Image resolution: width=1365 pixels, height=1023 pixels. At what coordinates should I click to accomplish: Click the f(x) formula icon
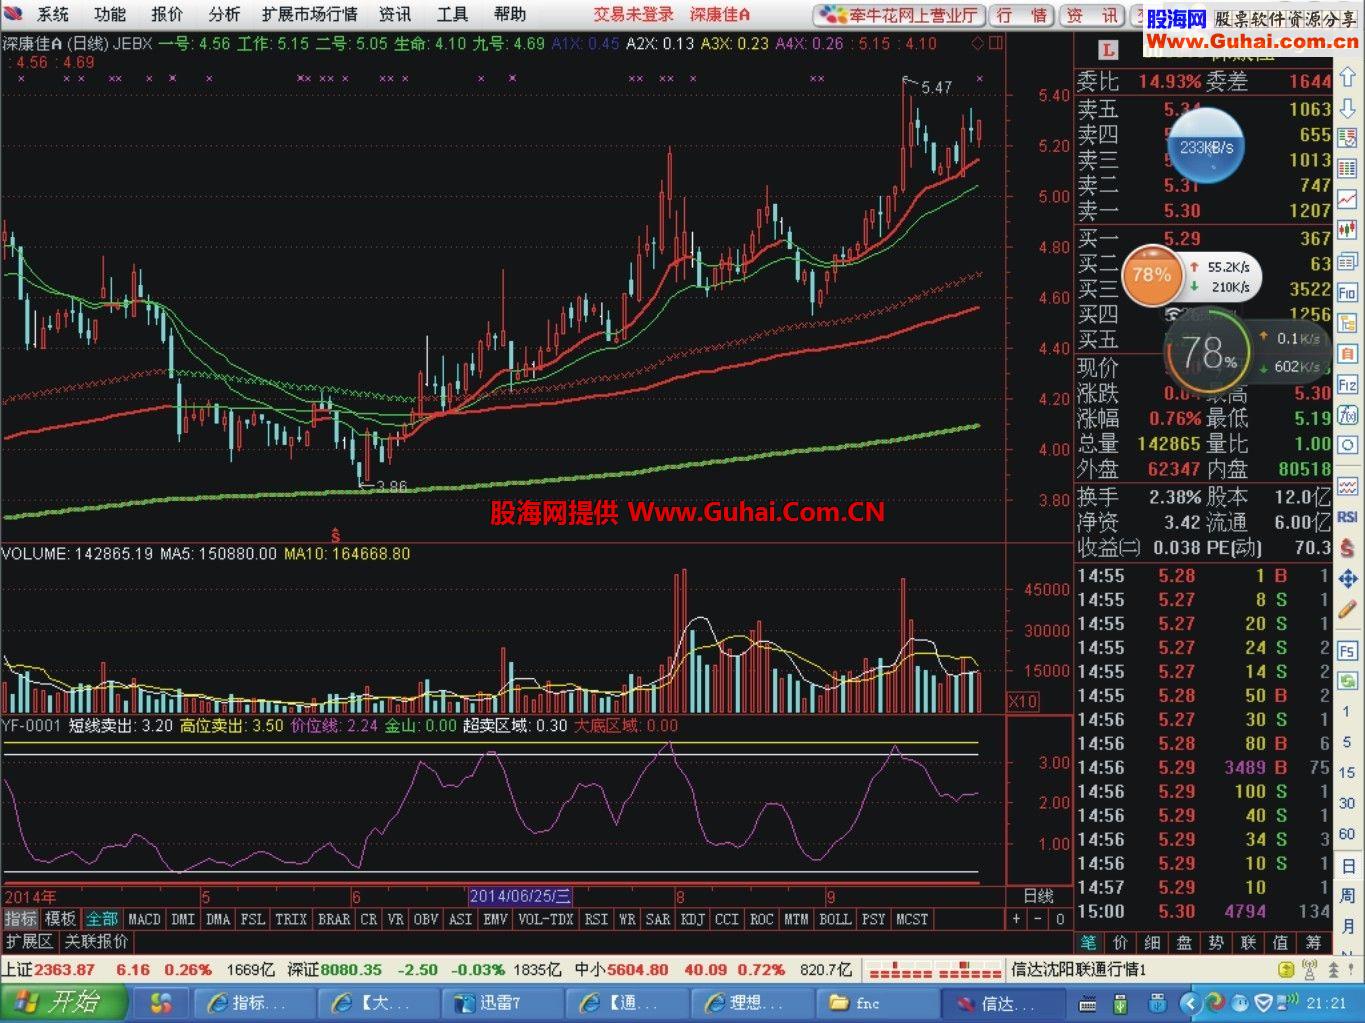(1348, 413)
